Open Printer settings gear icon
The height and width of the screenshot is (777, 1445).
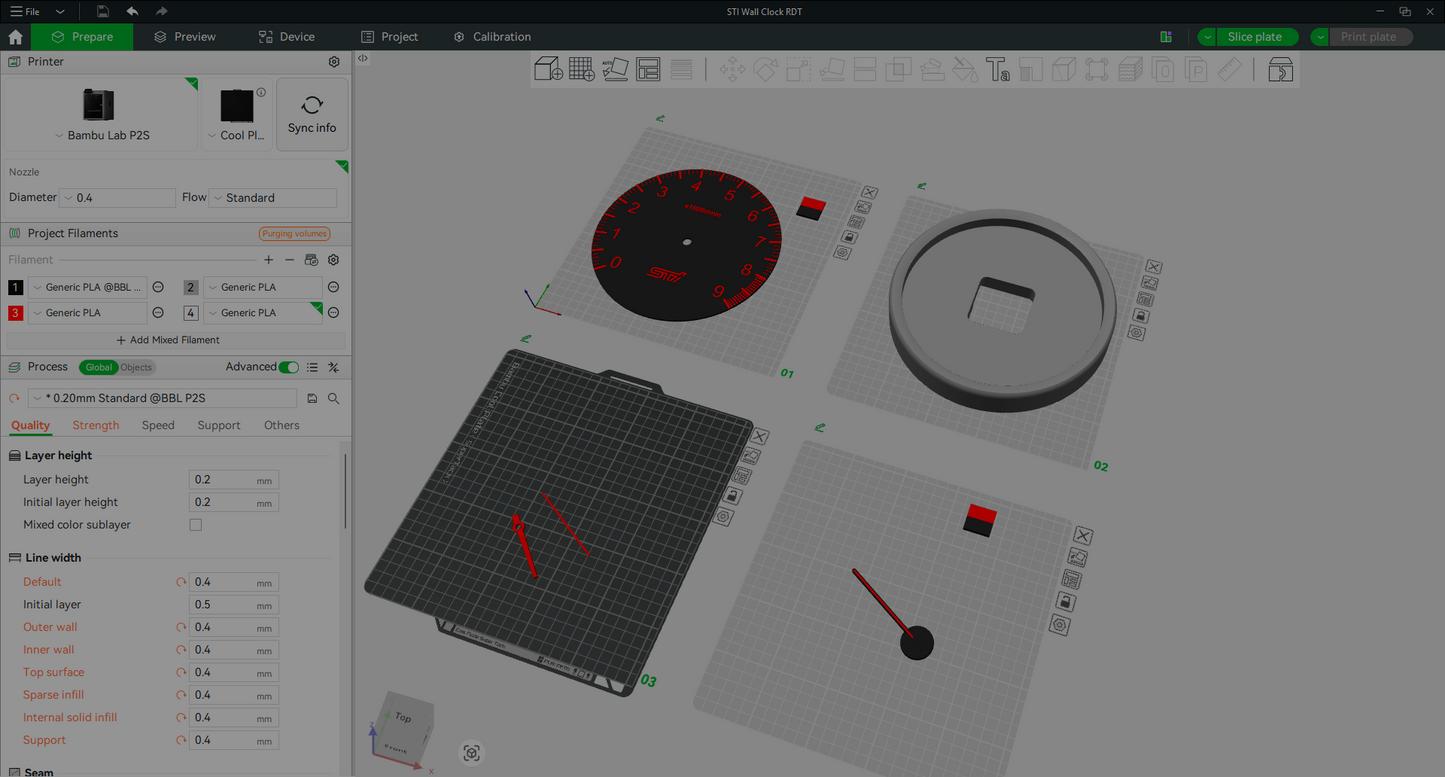[334, 61]
